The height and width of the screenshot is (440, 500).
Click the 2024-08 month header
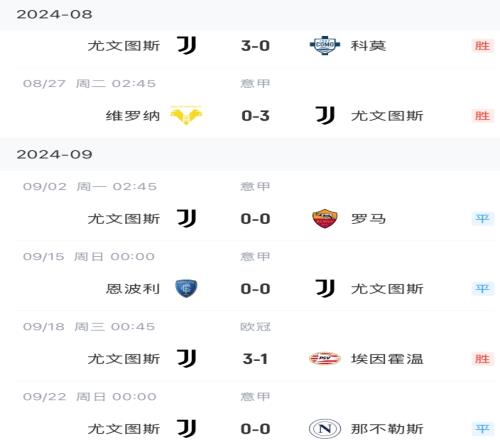(54, 14)
